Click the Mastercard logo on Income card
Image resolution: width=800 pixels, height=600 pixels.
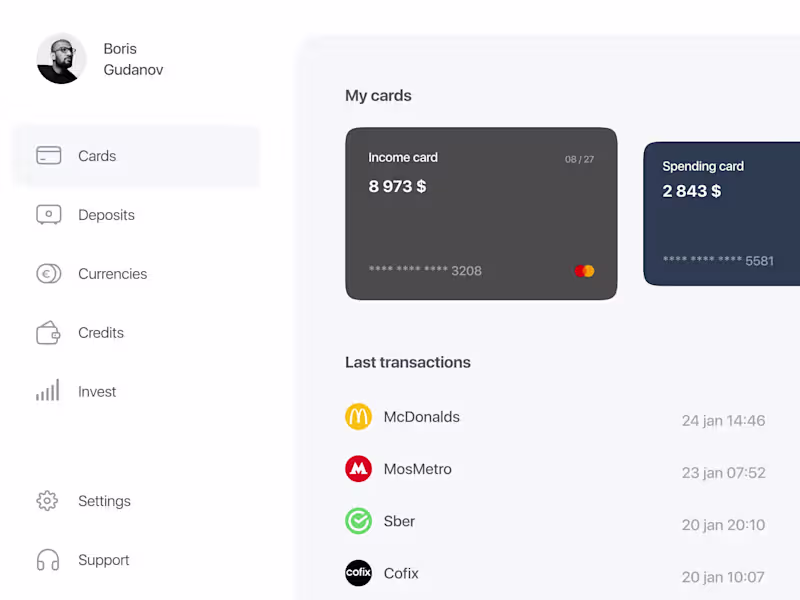coord(584,271)
